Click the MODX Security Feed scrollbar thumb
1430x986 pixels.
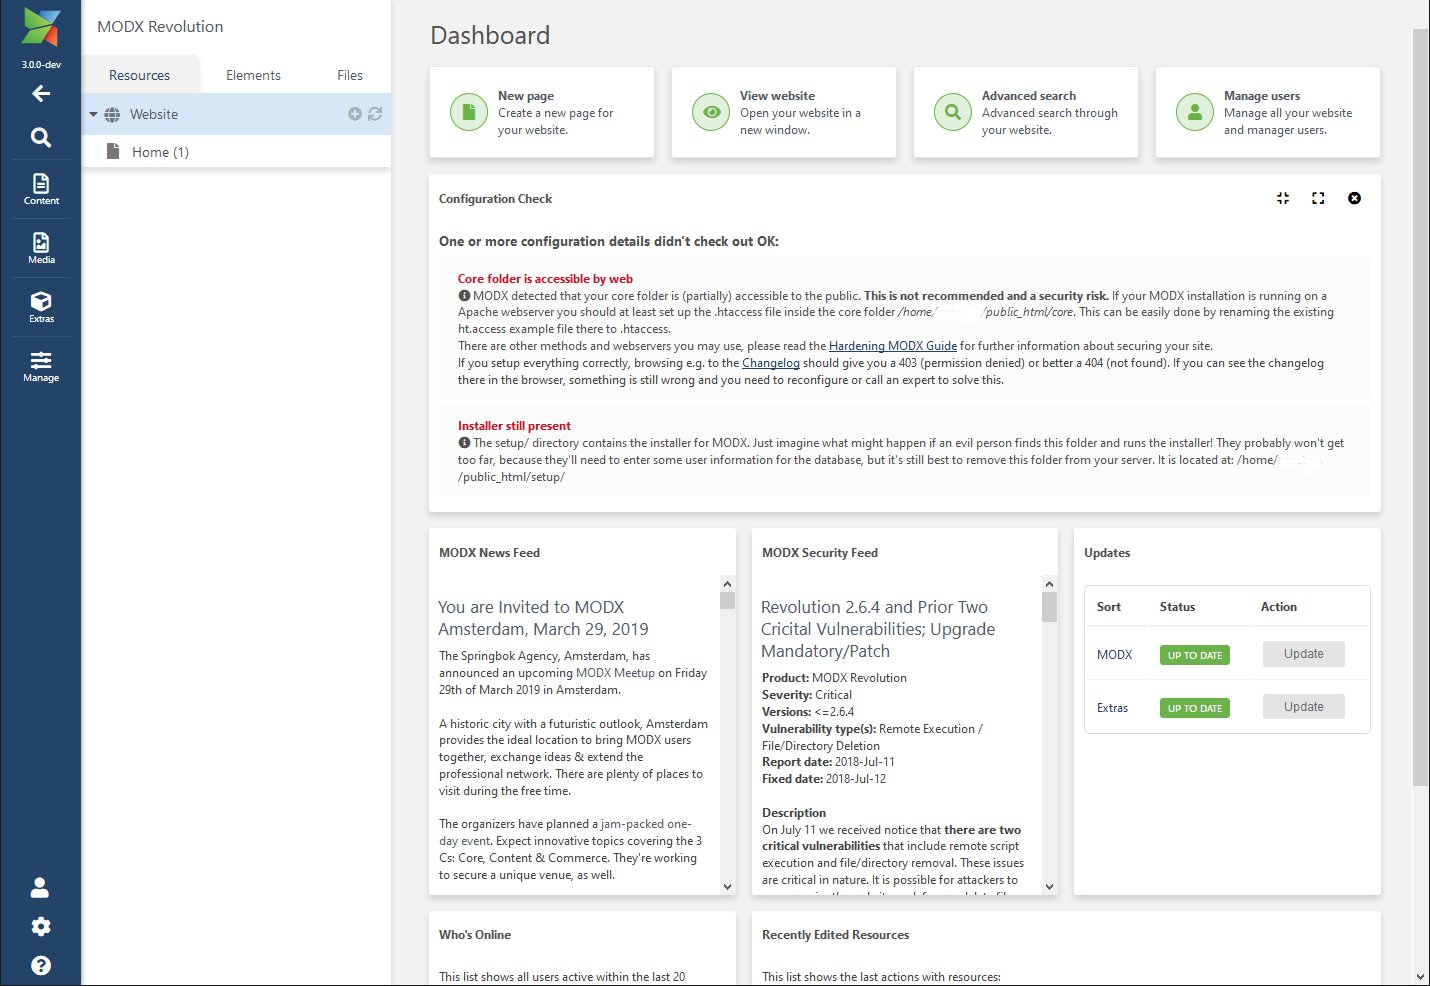[1049, 607]
